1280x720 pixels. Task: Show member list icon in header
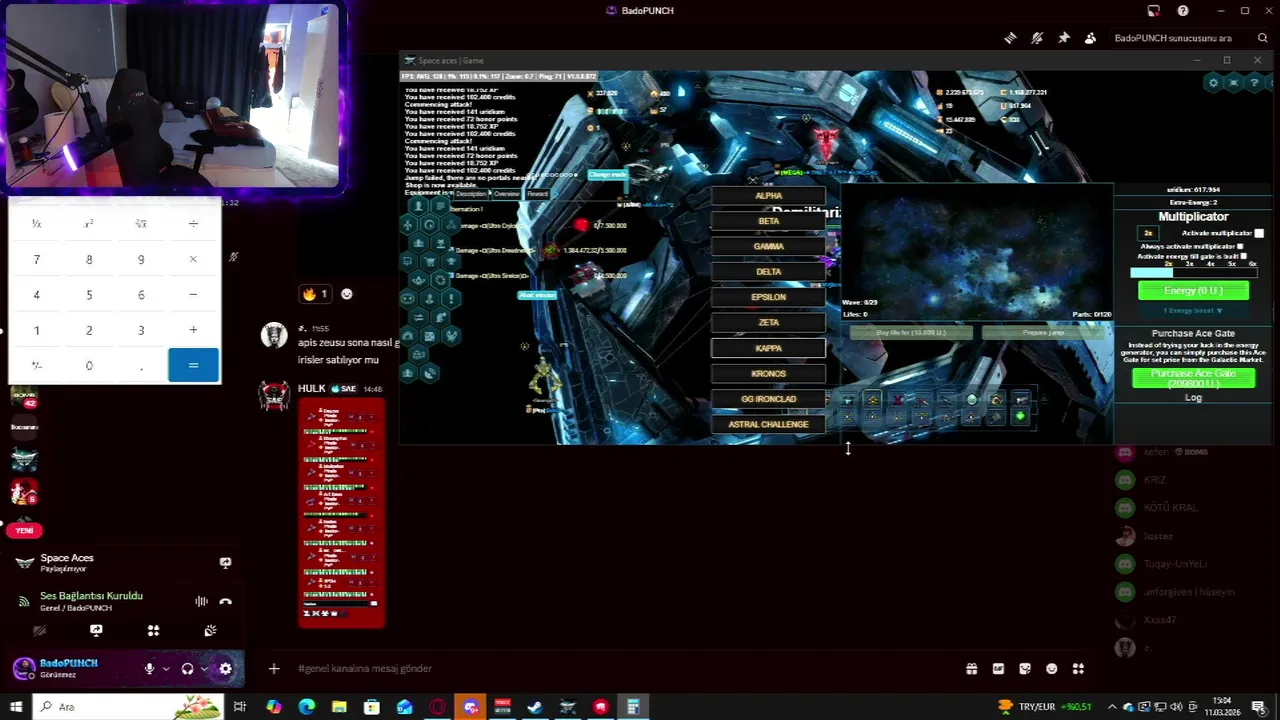(1090, 38)
